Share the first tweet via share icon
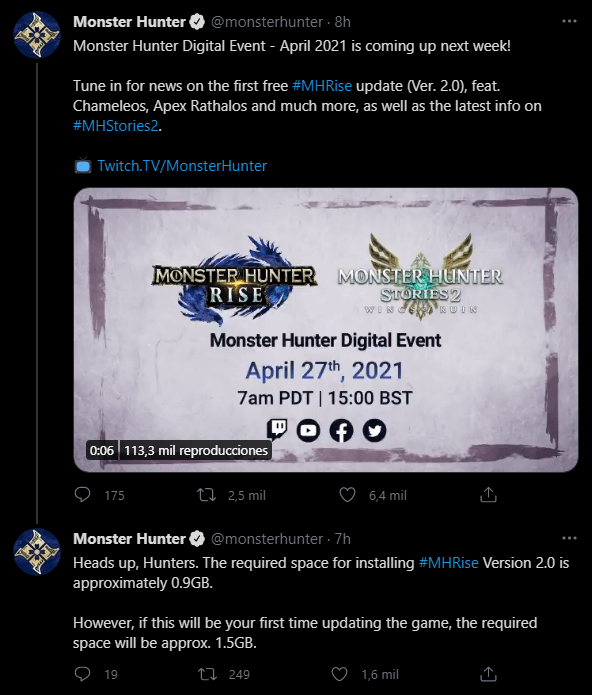Viewport: 592px width, 695px height. click(488, 495)
